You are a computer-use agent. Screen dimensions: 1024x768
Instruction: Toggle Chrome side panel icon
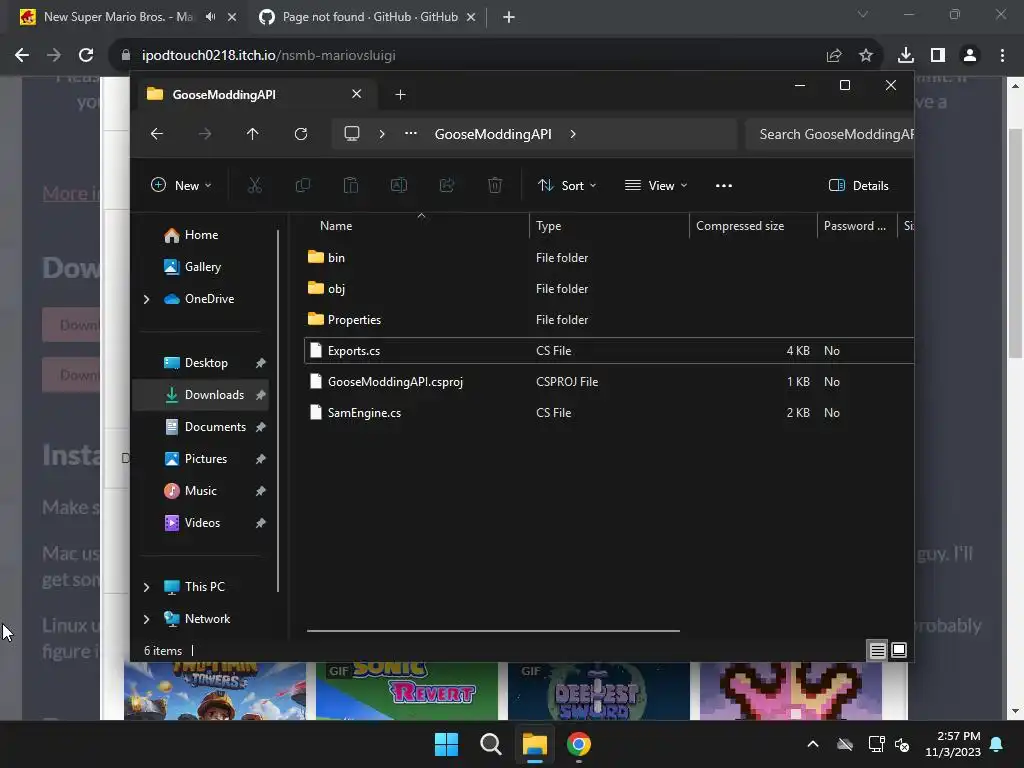click(x=938, y=56)
